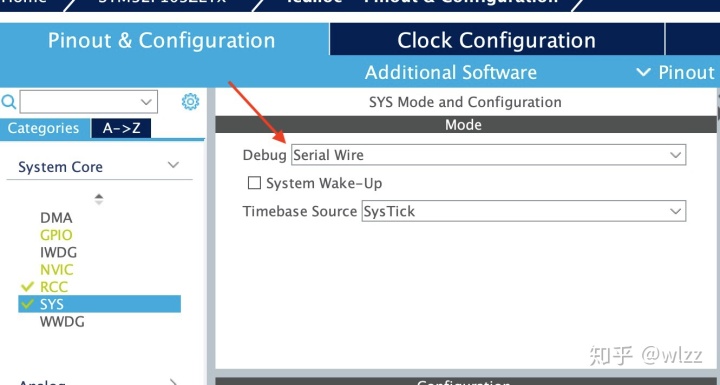Click the sort arrows icon above DMA

99,199
